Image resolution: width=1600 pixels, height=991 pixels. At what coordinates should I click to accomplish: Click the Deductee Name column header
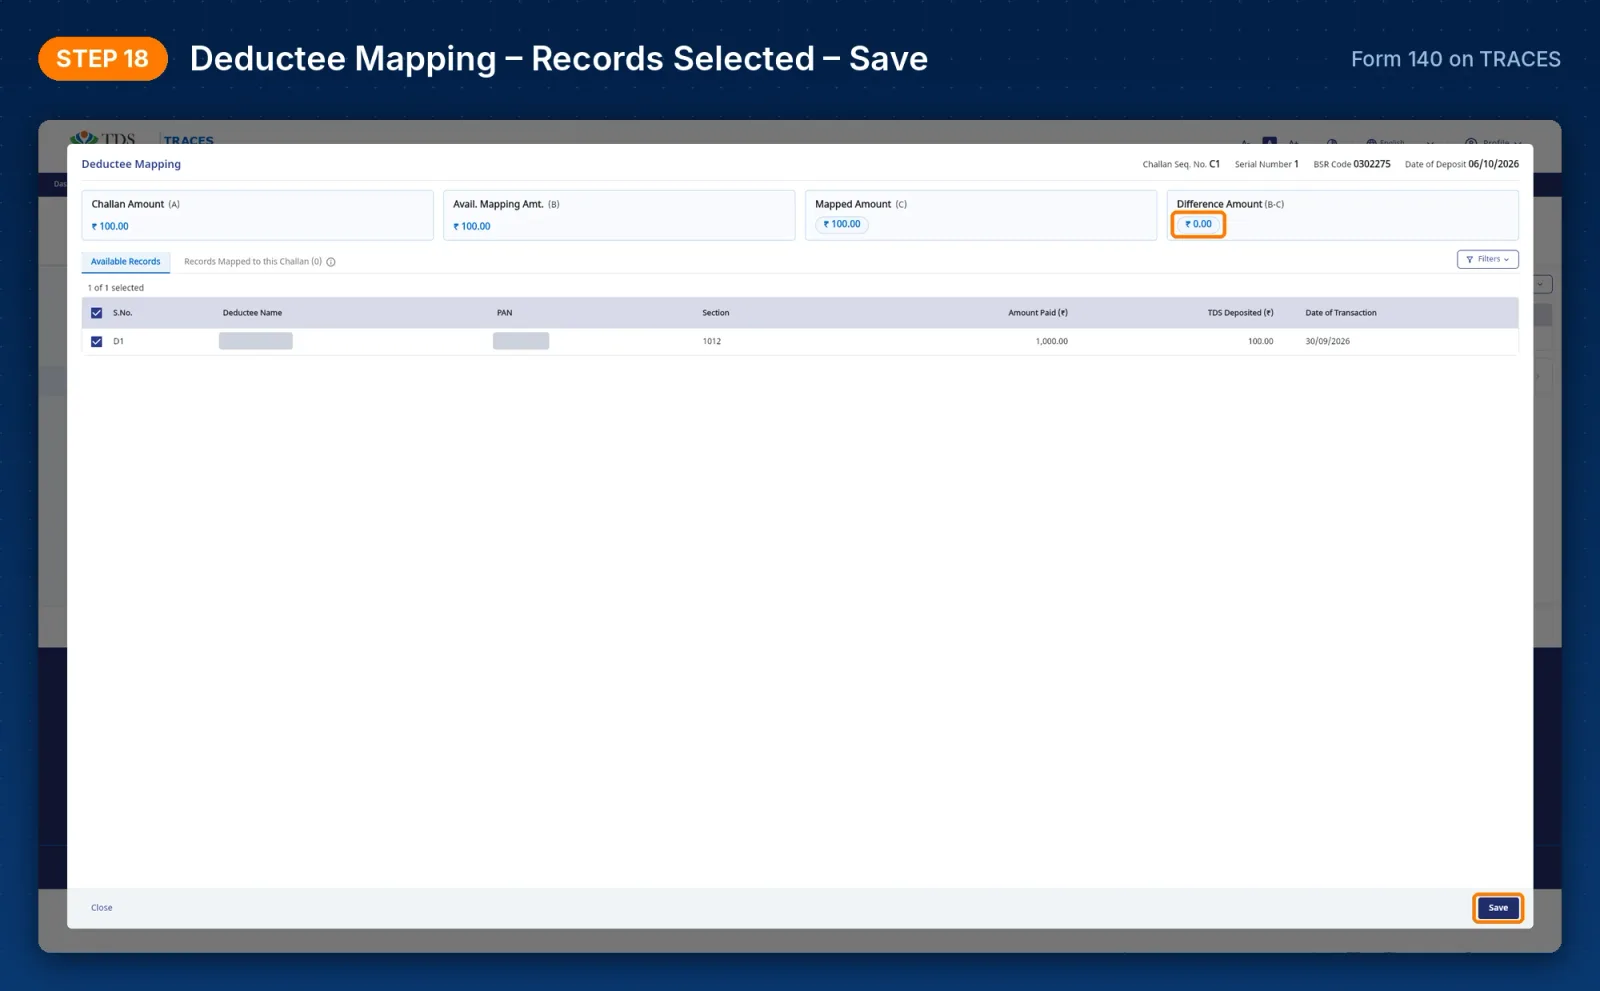pyautogui.click(x=252, y=313)
